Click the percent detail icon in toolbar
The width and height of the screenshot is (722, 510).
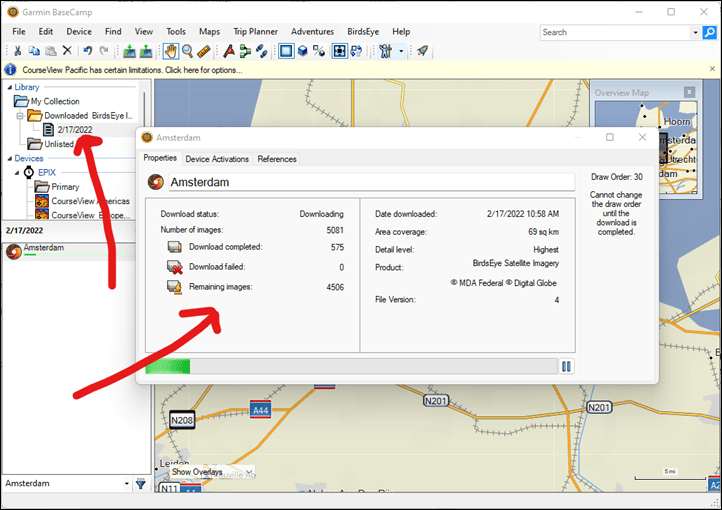319,51
